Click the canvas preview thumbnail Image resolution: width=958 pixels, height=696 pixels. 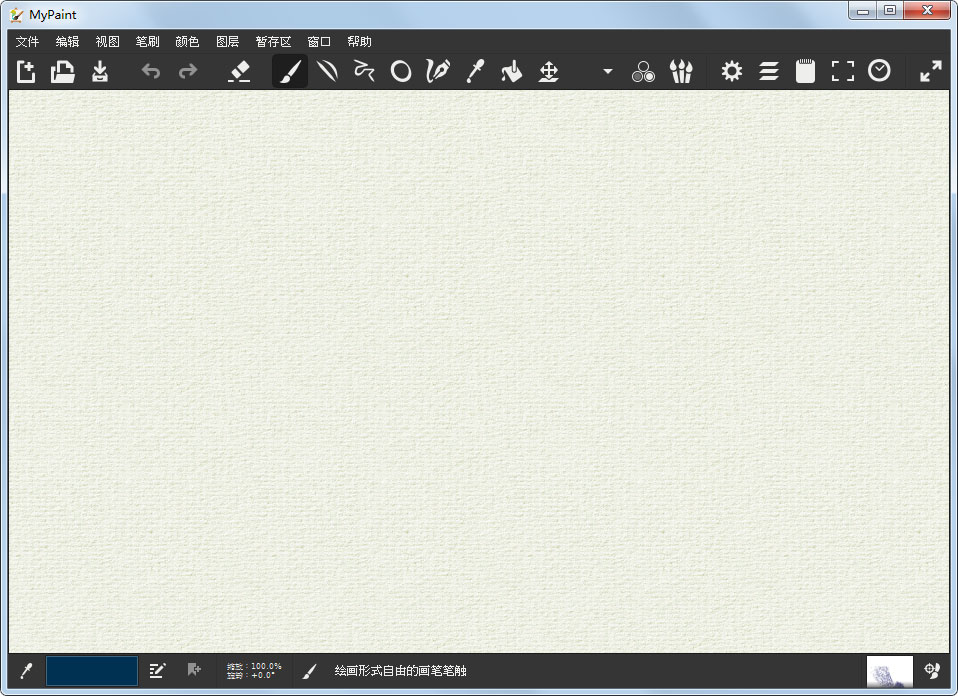click(x=889, y=671)
